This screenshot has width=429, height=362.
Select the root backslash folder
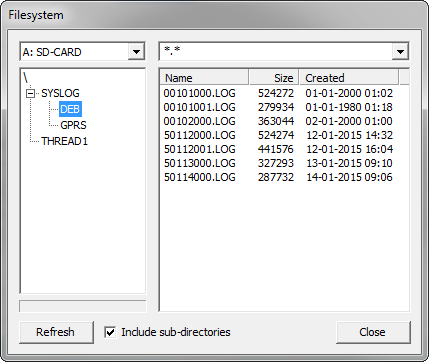pos(25,78)
